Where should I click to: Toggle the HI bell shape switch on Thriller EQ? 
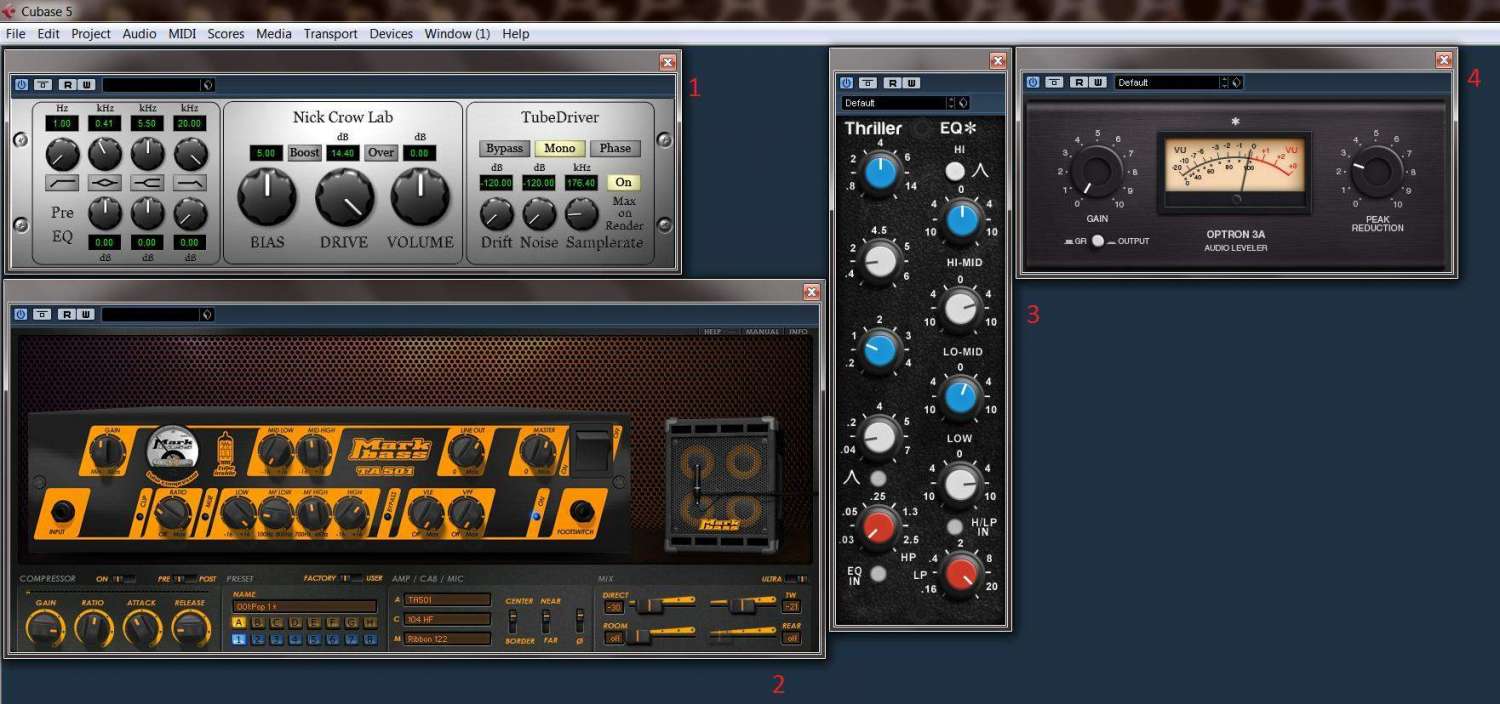(x=955, y=171)
